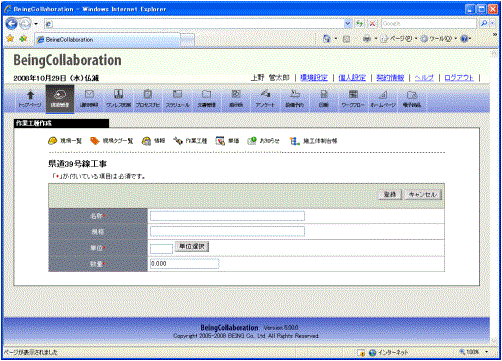Viewport: 502px width, 361px height.
Task: Click the ログアウト link
Action: click(459, 78)
